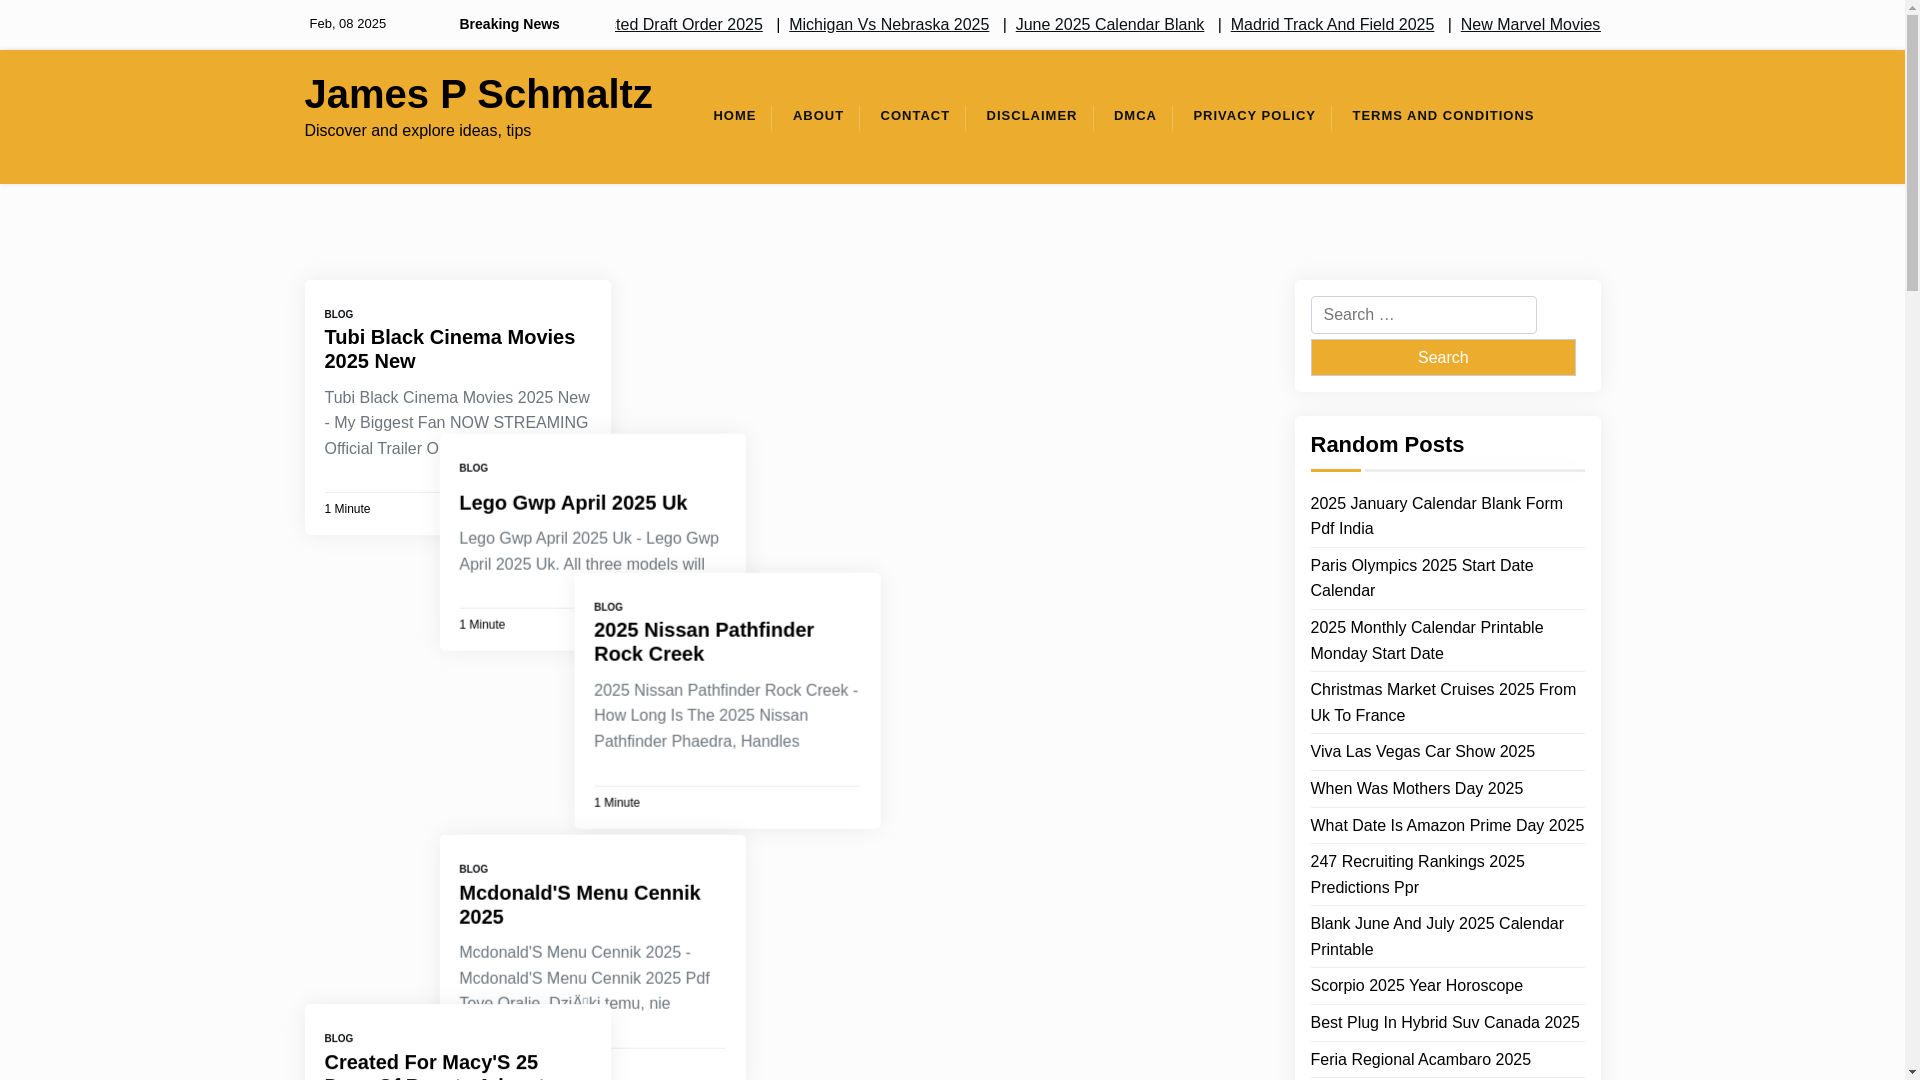Open Feria Regional Acambaro 2025
Screen dimensions: 1920x1080
[x=1420, y=1060]
